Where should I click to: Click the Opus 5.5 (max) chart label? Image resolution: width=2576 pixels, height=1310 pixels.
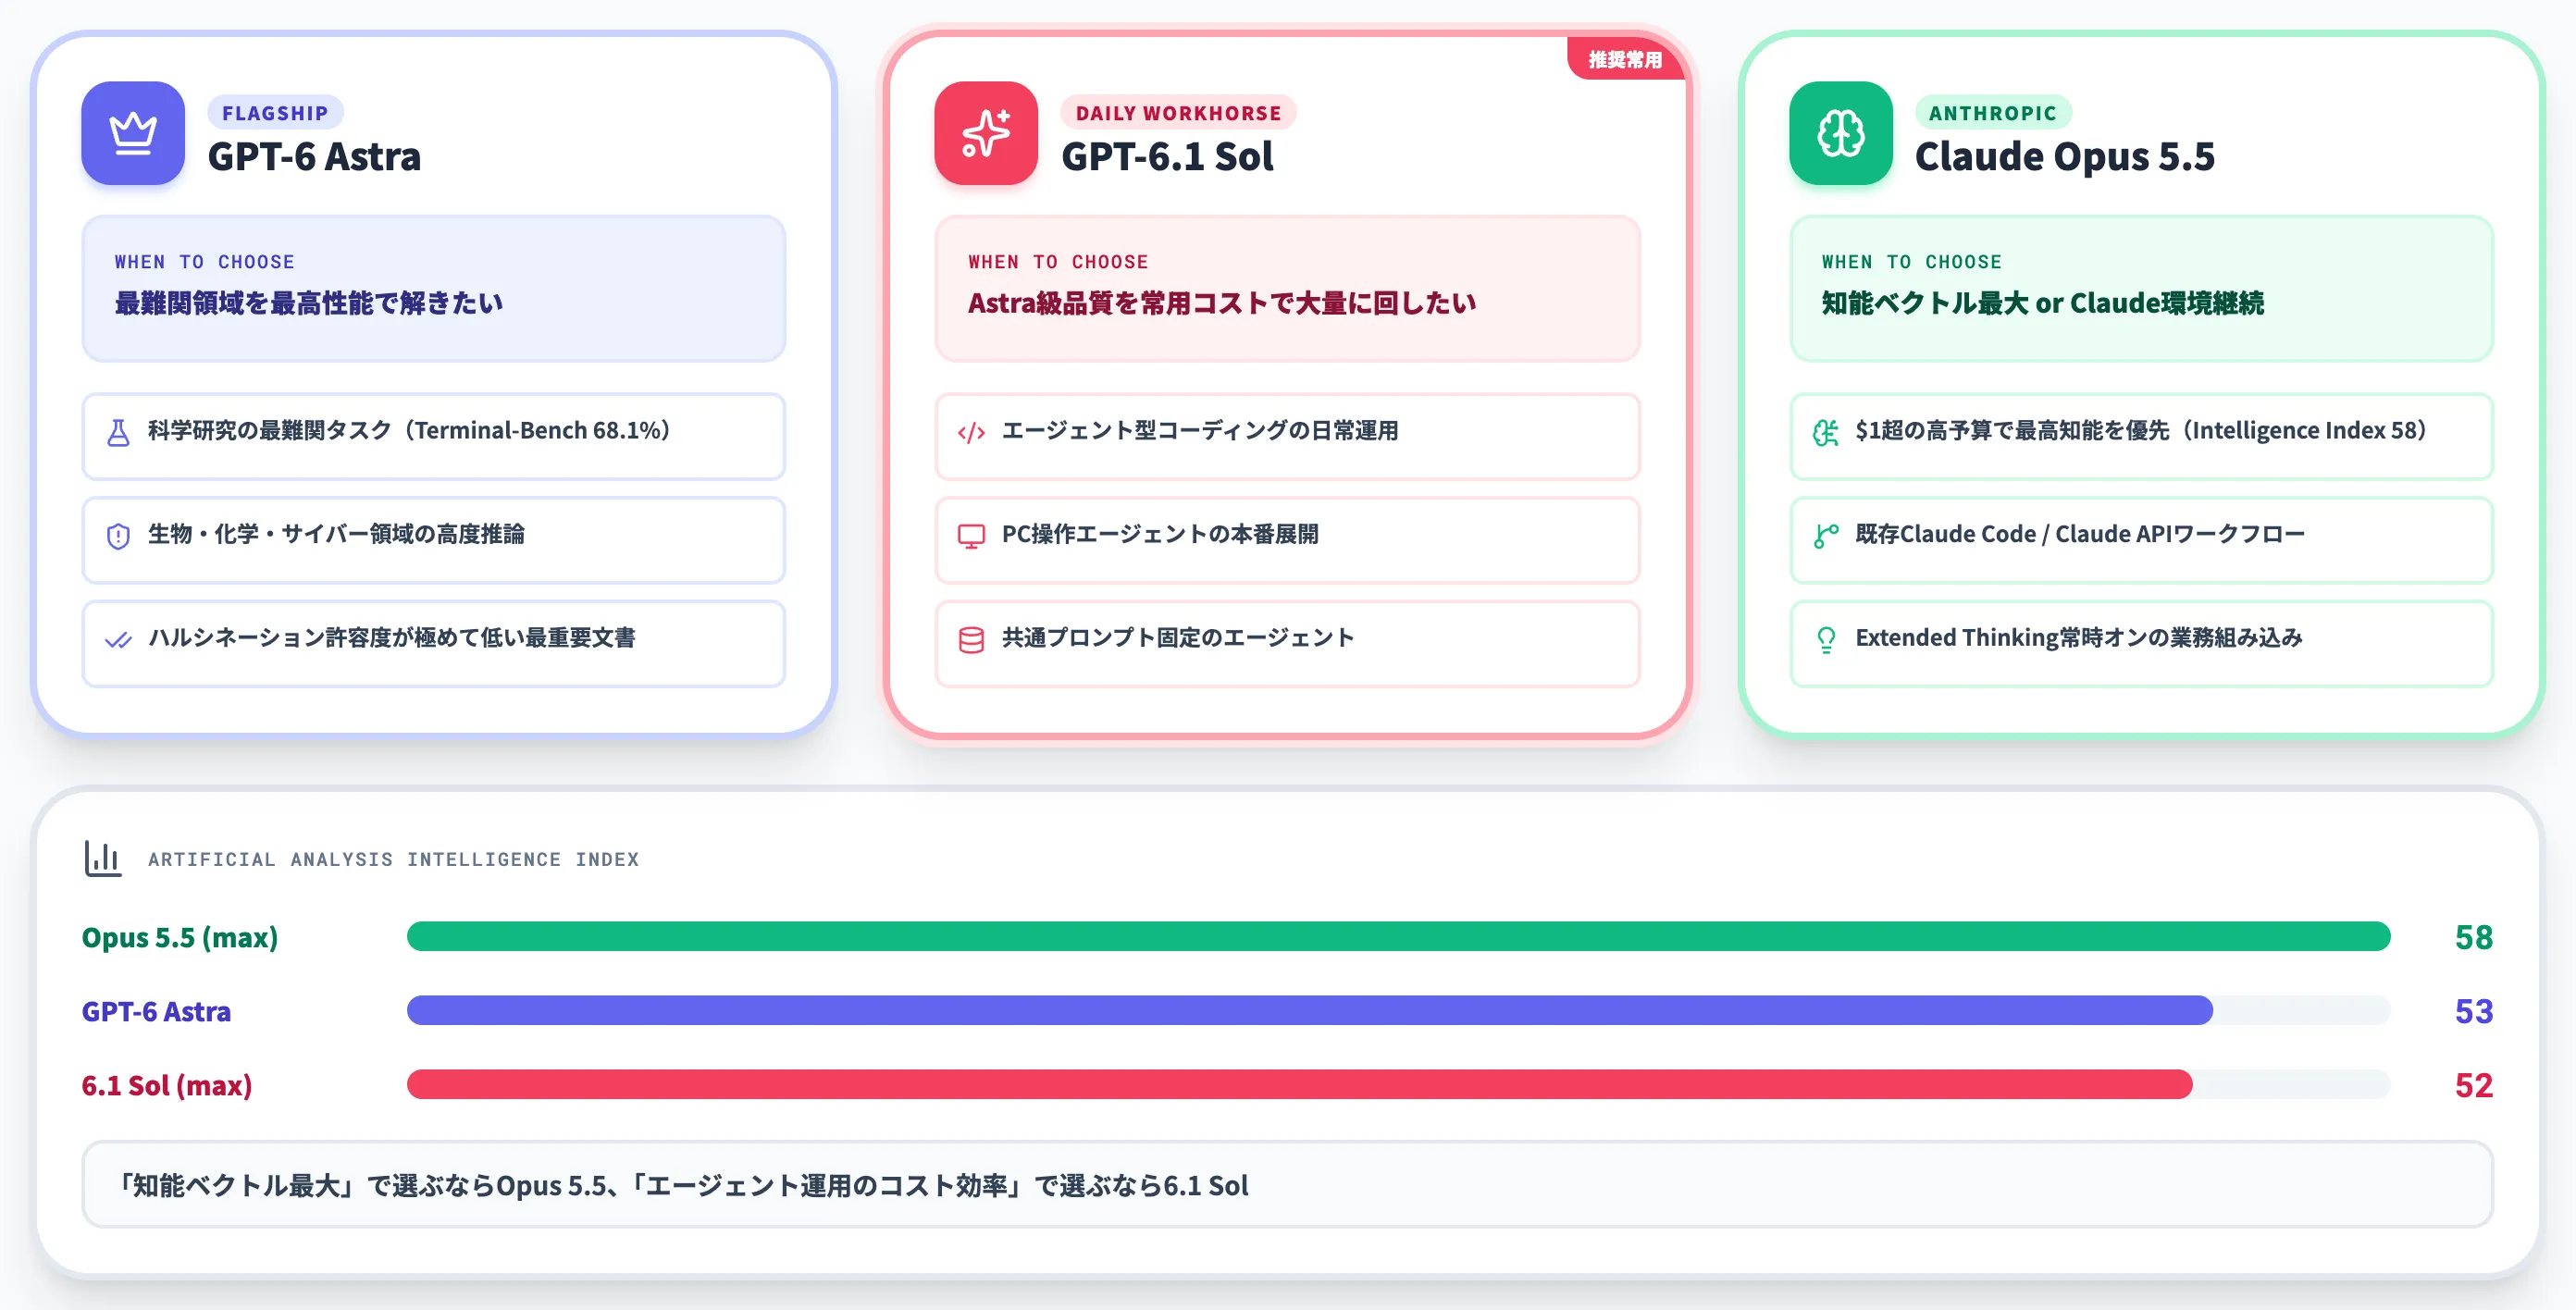pyautogui.click(x=180, y=937)
